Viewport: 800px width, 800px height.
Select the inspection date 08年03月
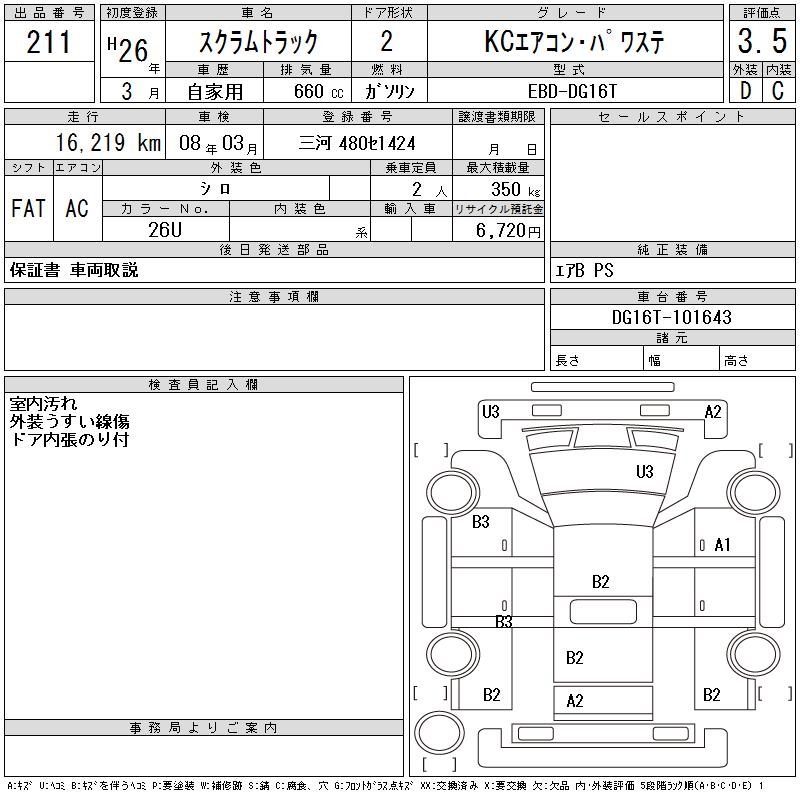coord(218,144)
